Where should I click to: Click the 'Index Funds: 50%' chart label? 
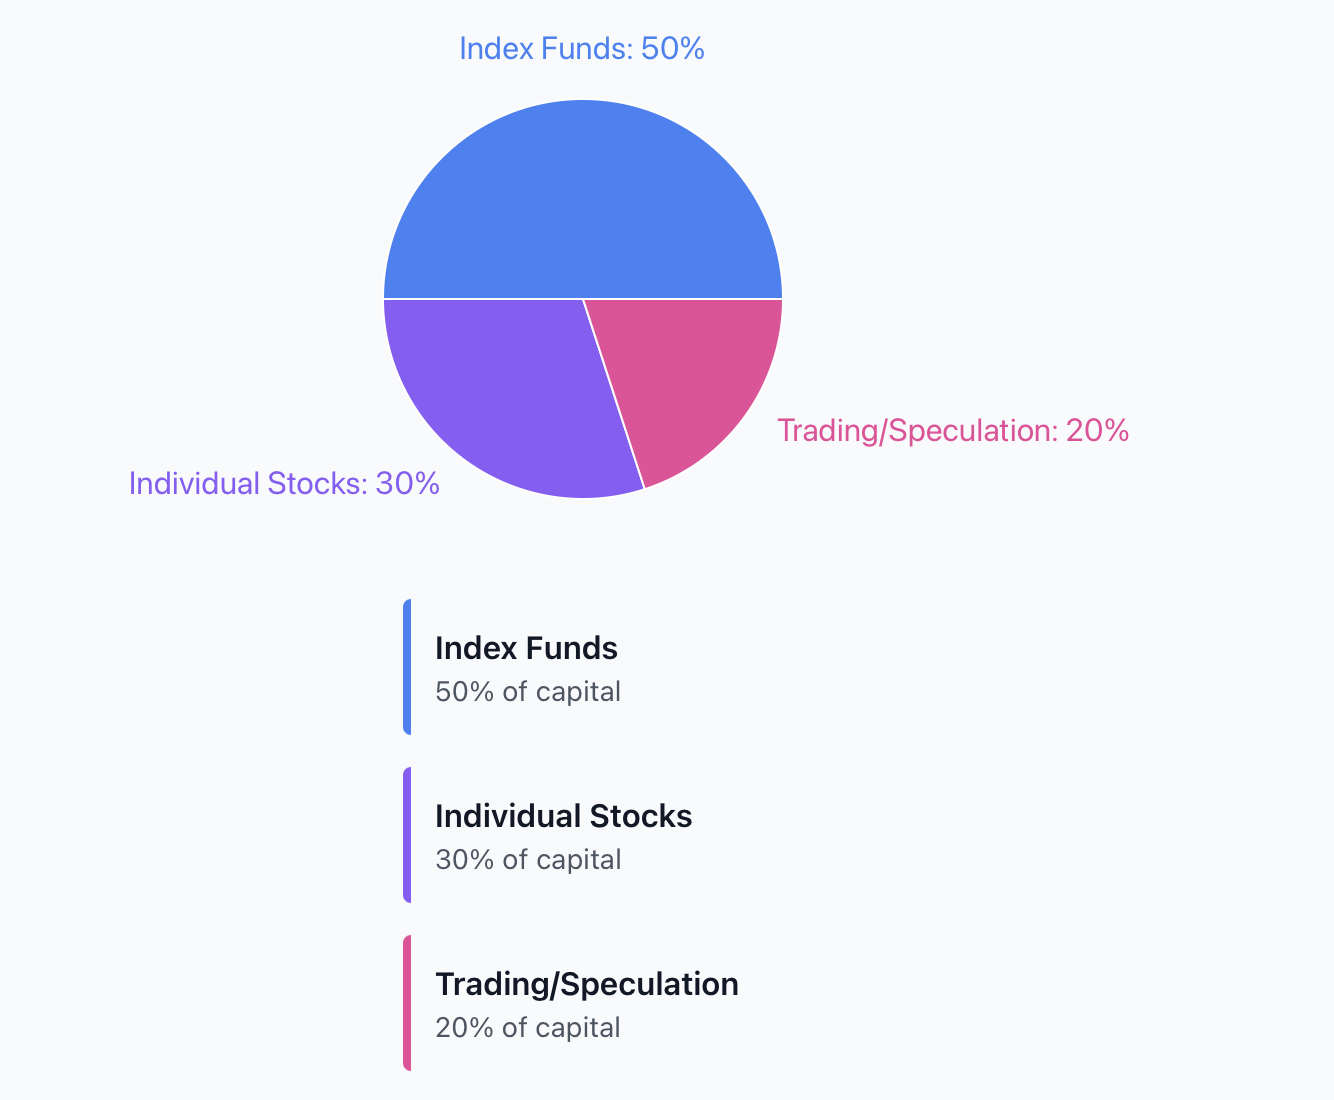click(582, 48)
